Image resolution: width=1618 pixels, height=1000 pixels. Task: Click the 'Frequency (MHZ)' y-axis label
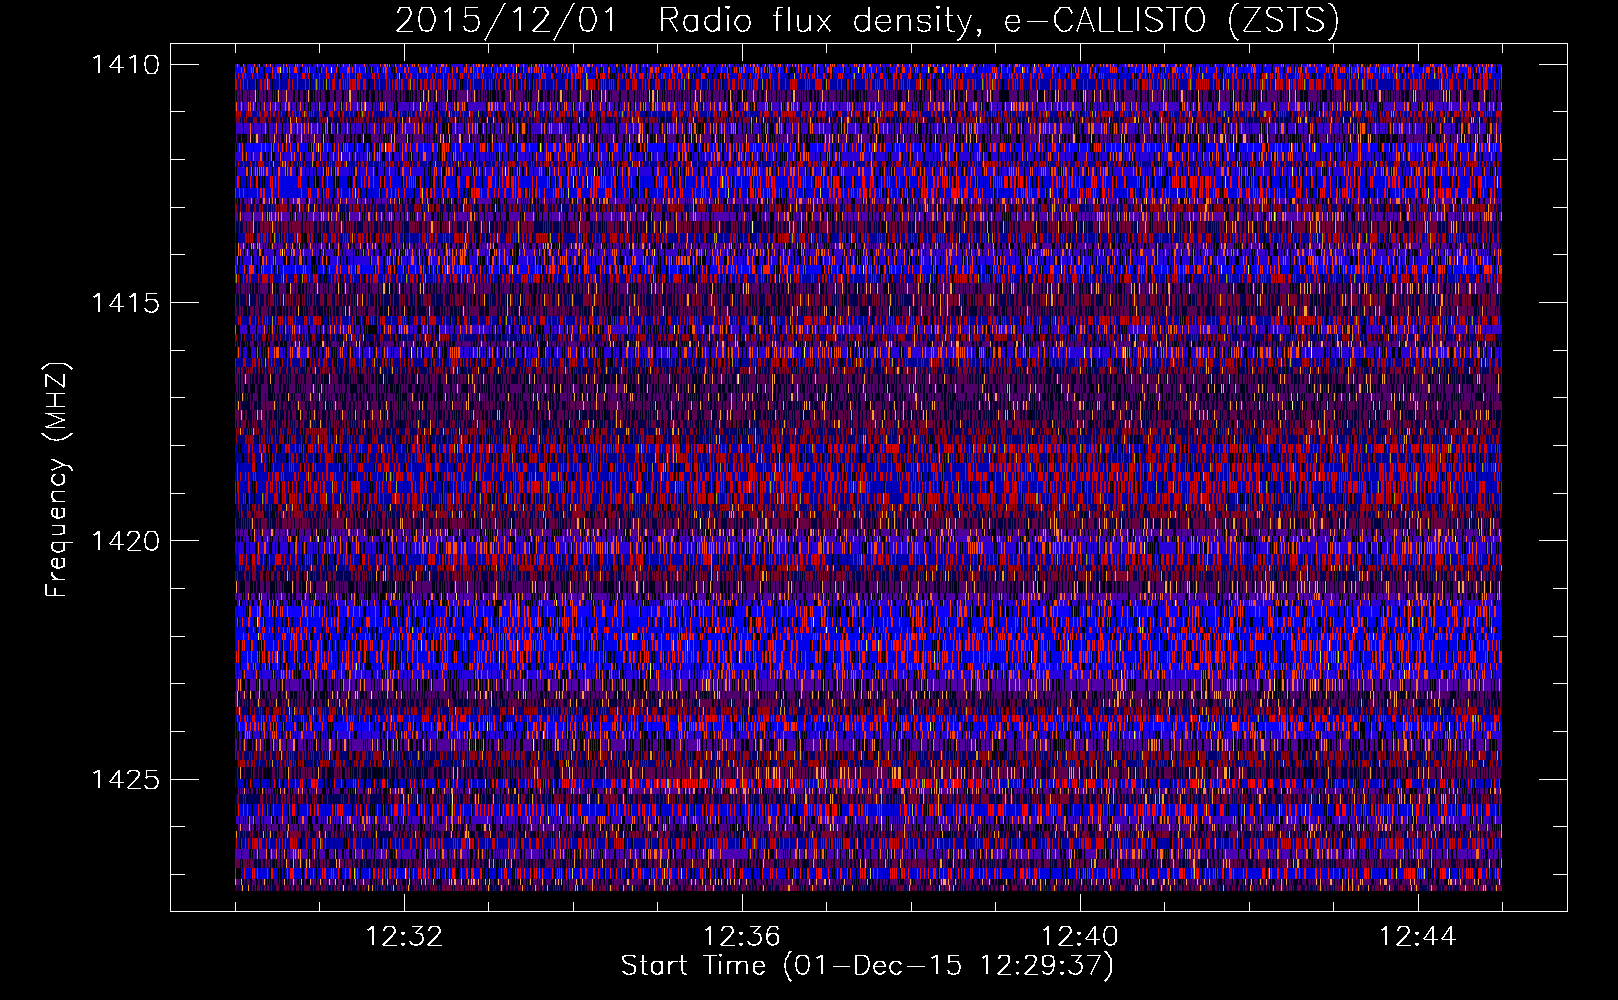(x=57, y=480)
